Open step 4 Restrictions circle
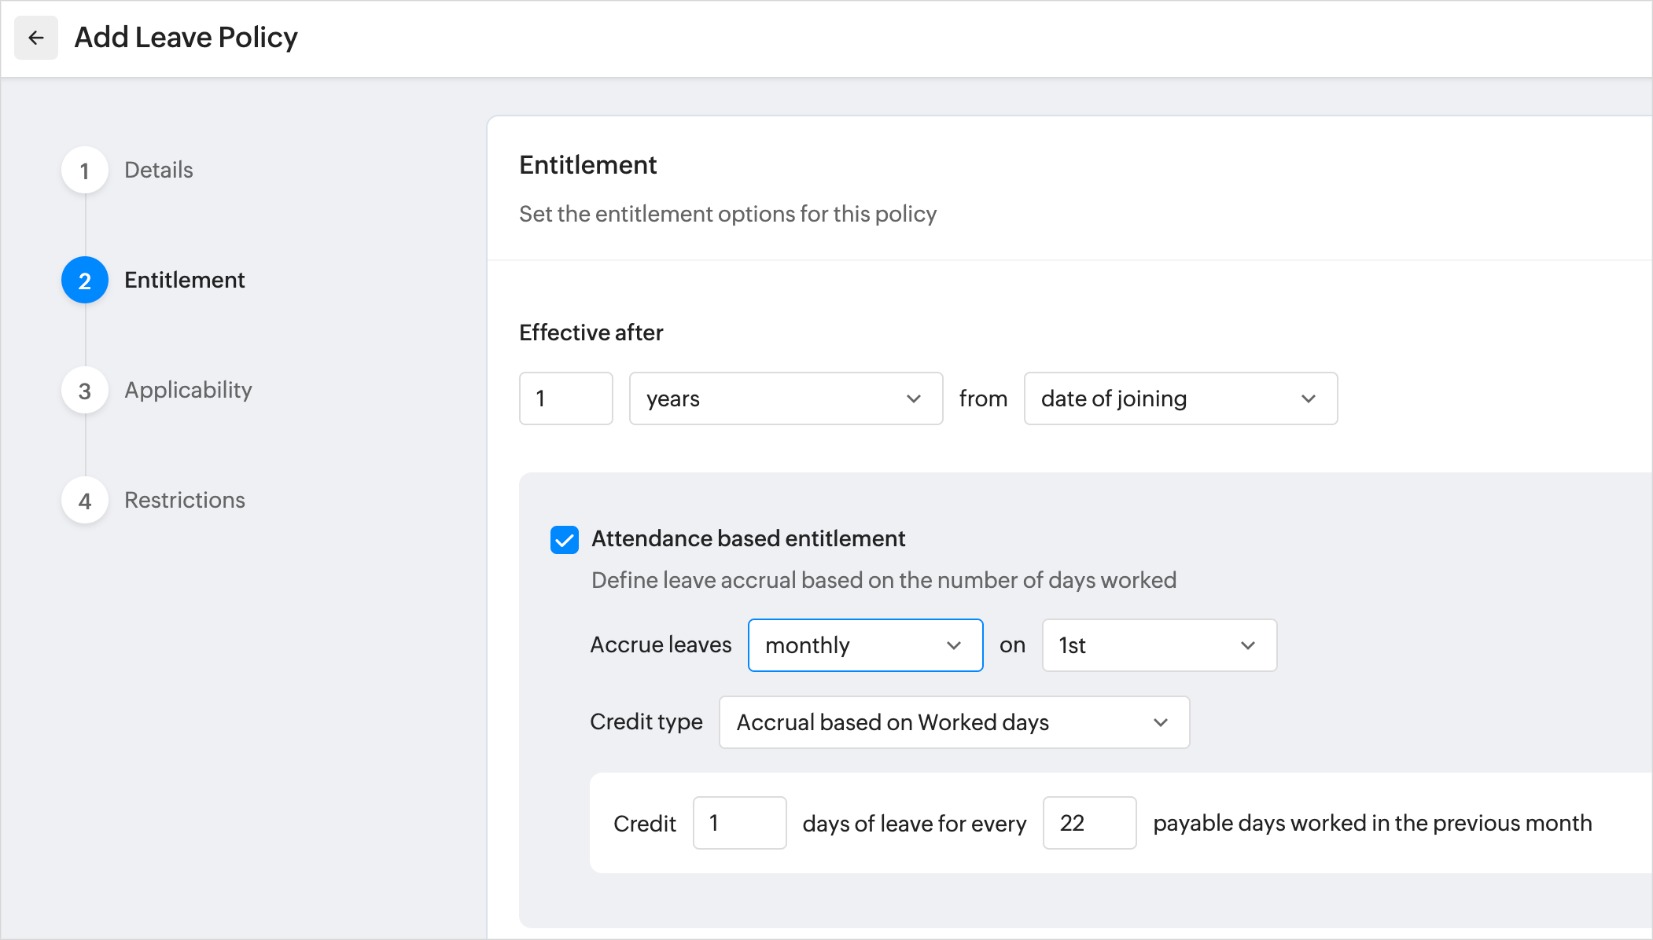This screenshot has width=1653, height=940. pyautogui.click(x=85, y=501)
